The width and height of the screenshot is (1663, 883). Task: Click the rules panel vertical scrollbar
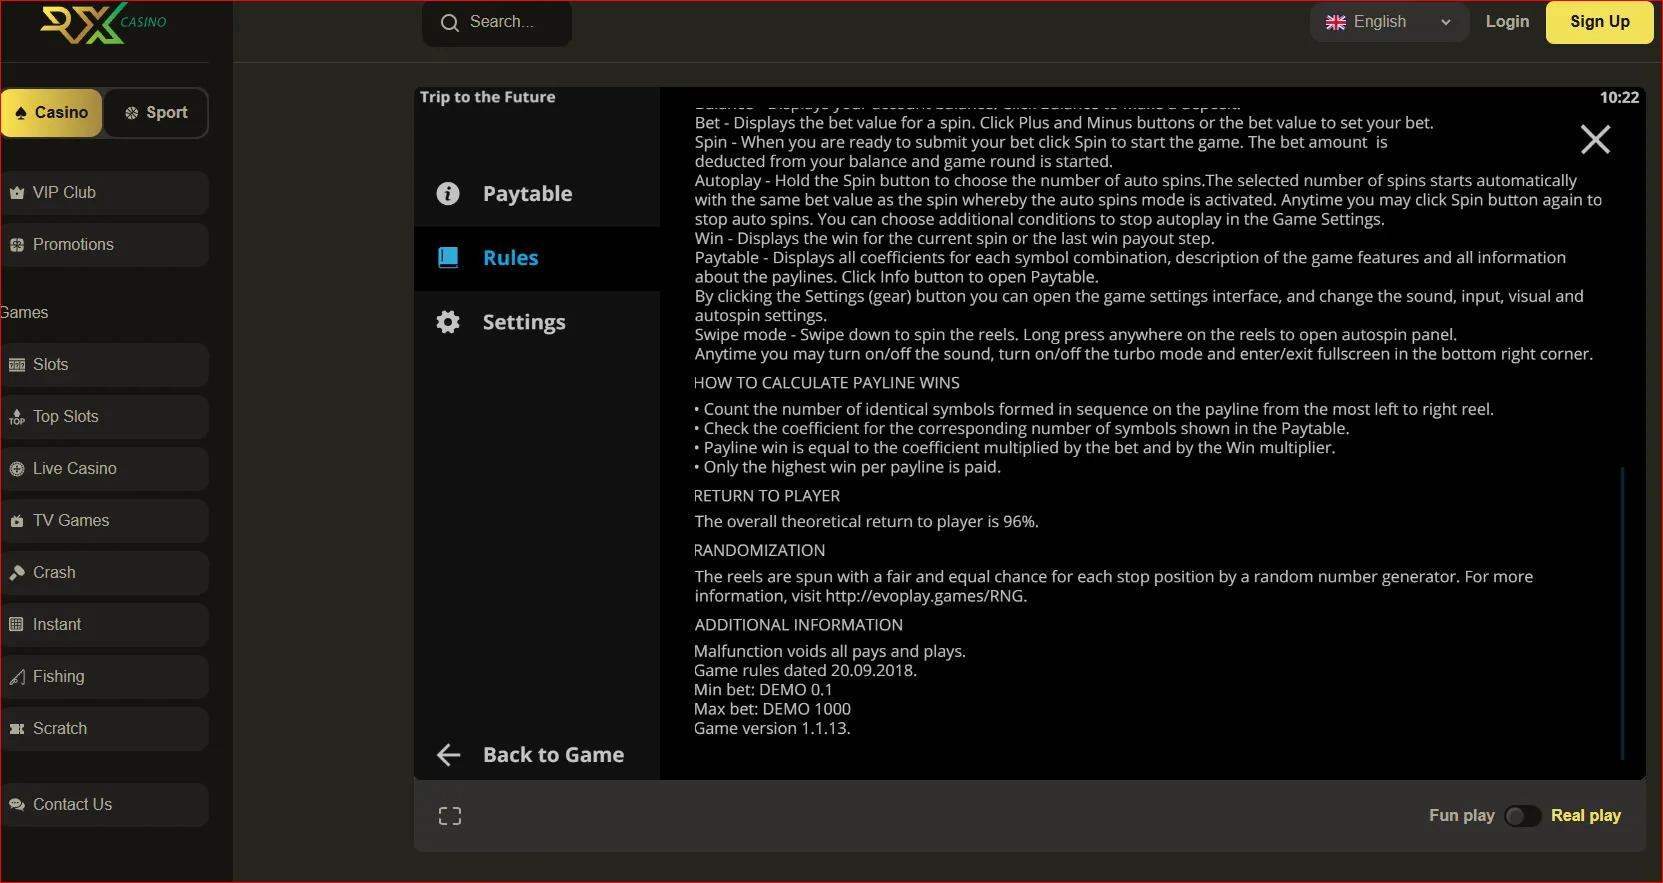point(1622,612)
